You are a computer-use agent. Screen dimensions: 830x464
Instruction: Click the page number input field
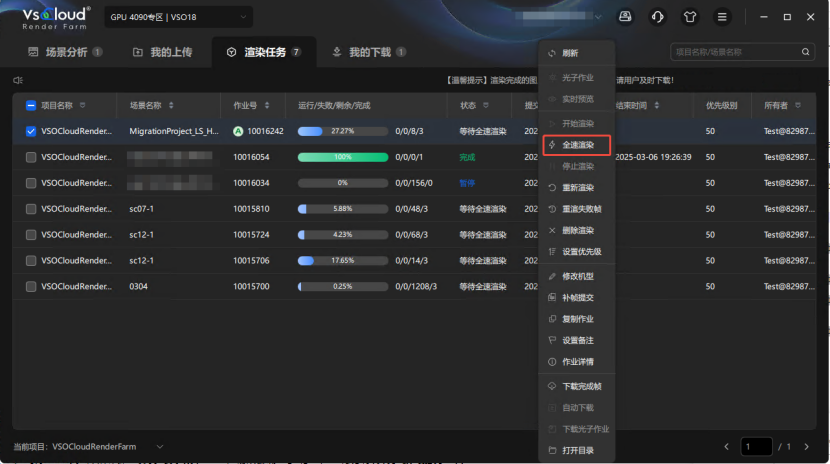(756, 447)
